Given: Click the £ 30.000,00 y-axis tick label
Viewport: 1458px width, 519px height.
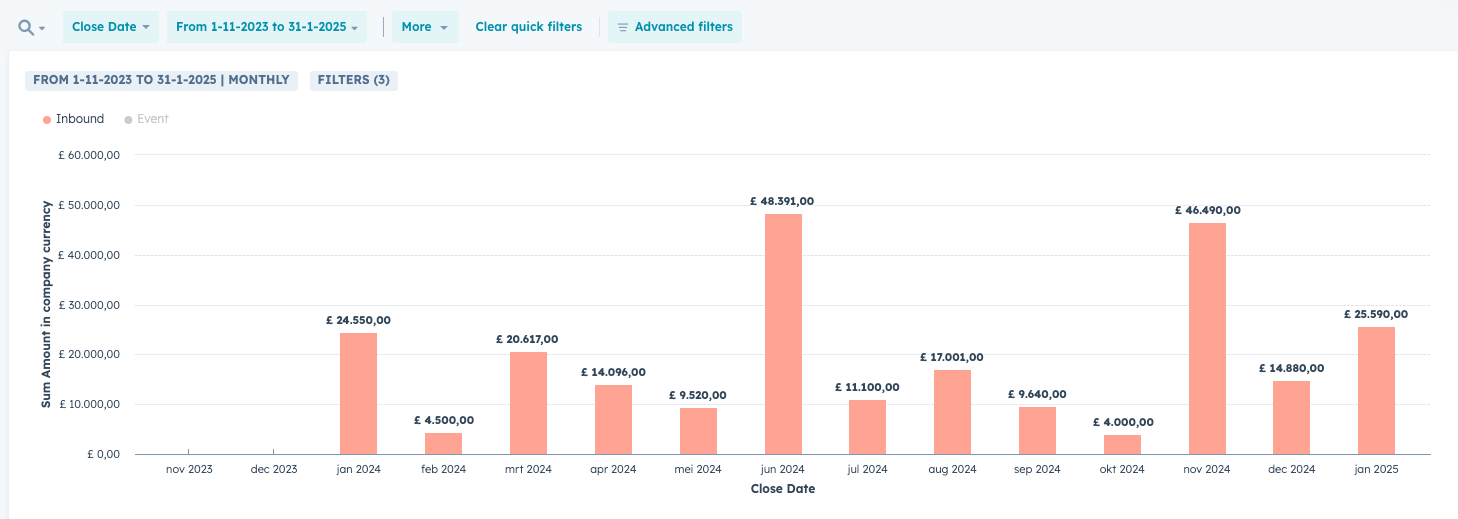Looking at the screenshot, I should click(x=90, y=305).
